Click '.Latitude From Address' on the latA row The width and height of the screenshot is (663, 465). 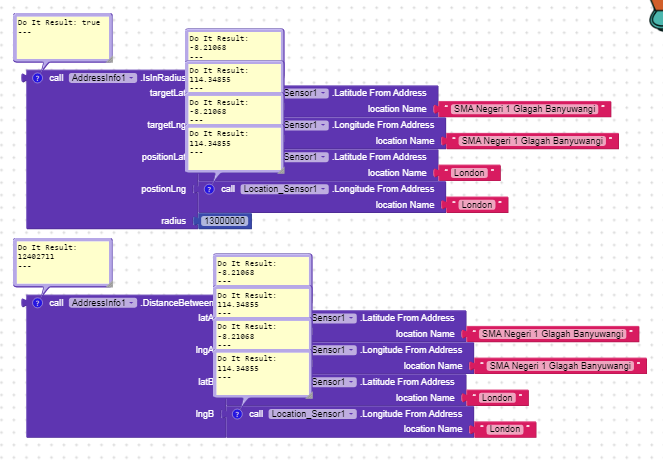point(407,318)
